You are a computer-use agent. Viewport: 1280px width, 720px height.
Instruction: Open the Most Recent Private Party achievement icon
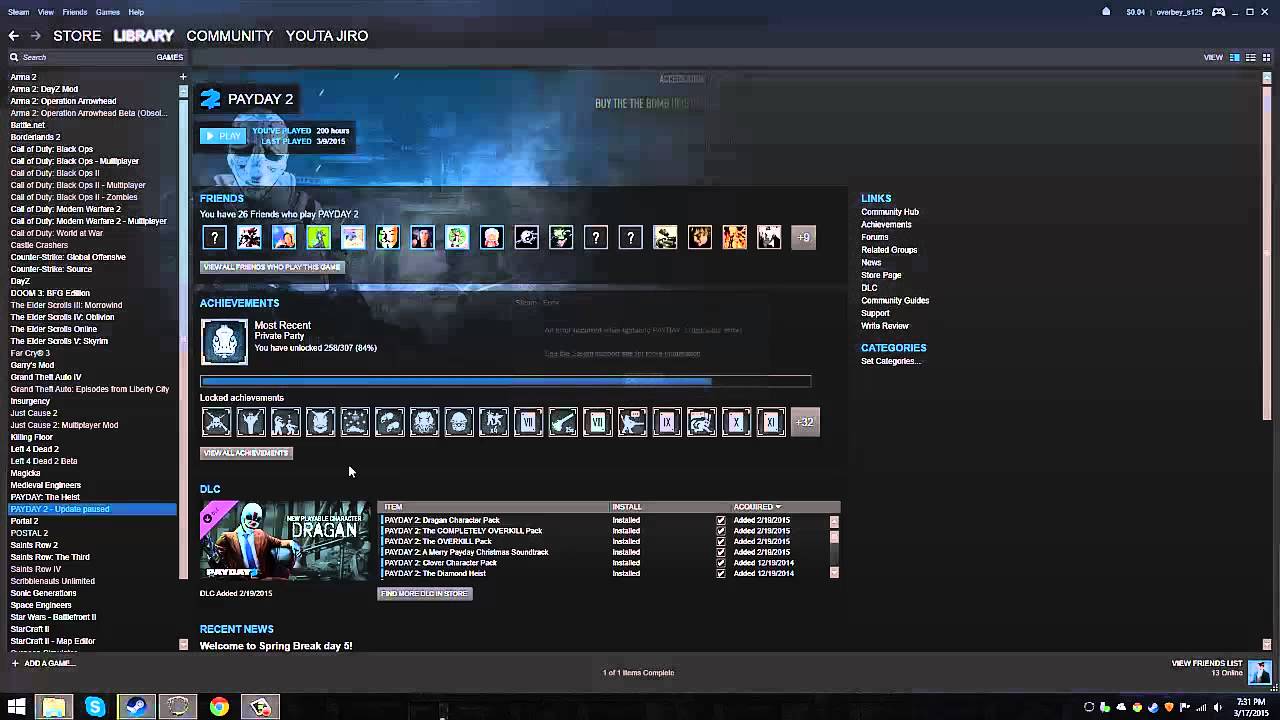click(x=224, y=342)
